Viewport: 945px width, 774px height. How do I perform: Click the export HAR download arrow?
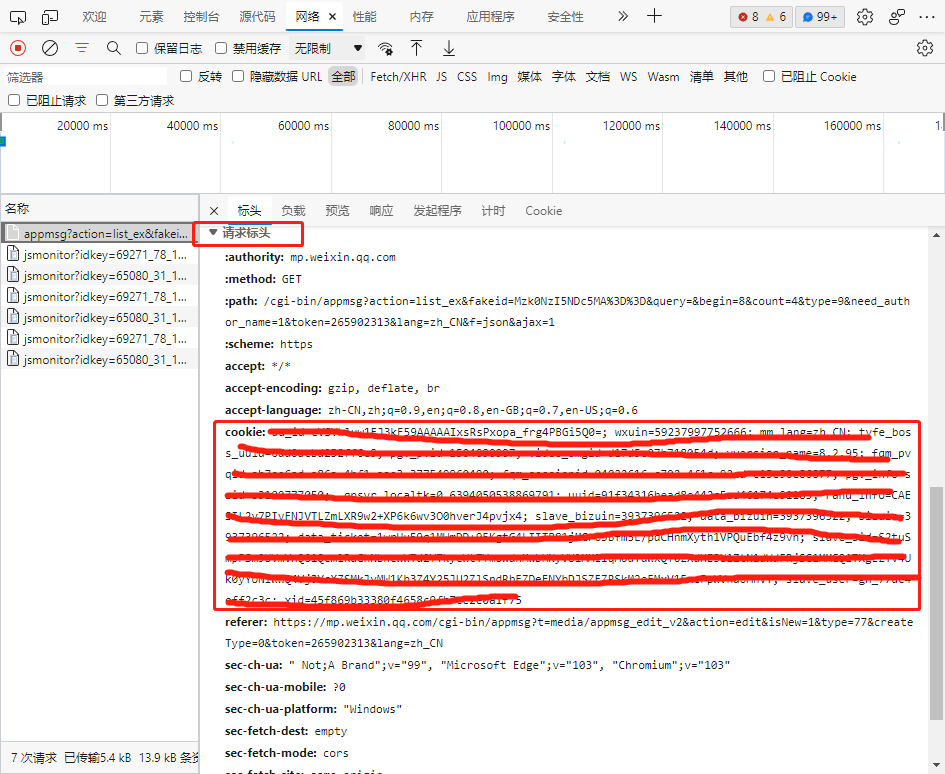[x=449, y=48]
